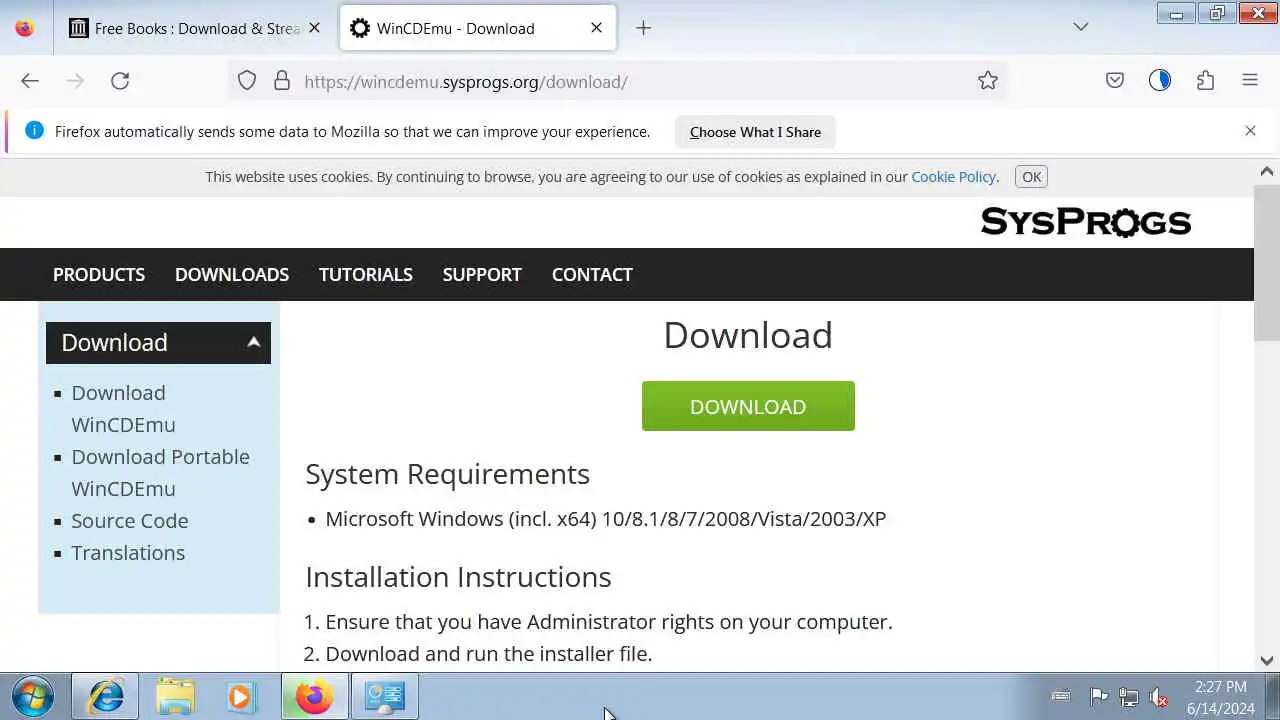This screenshot has height=720, width=1280.
Task: Open the DOWNLOADS menu
Action: click(x=232, y=274)
